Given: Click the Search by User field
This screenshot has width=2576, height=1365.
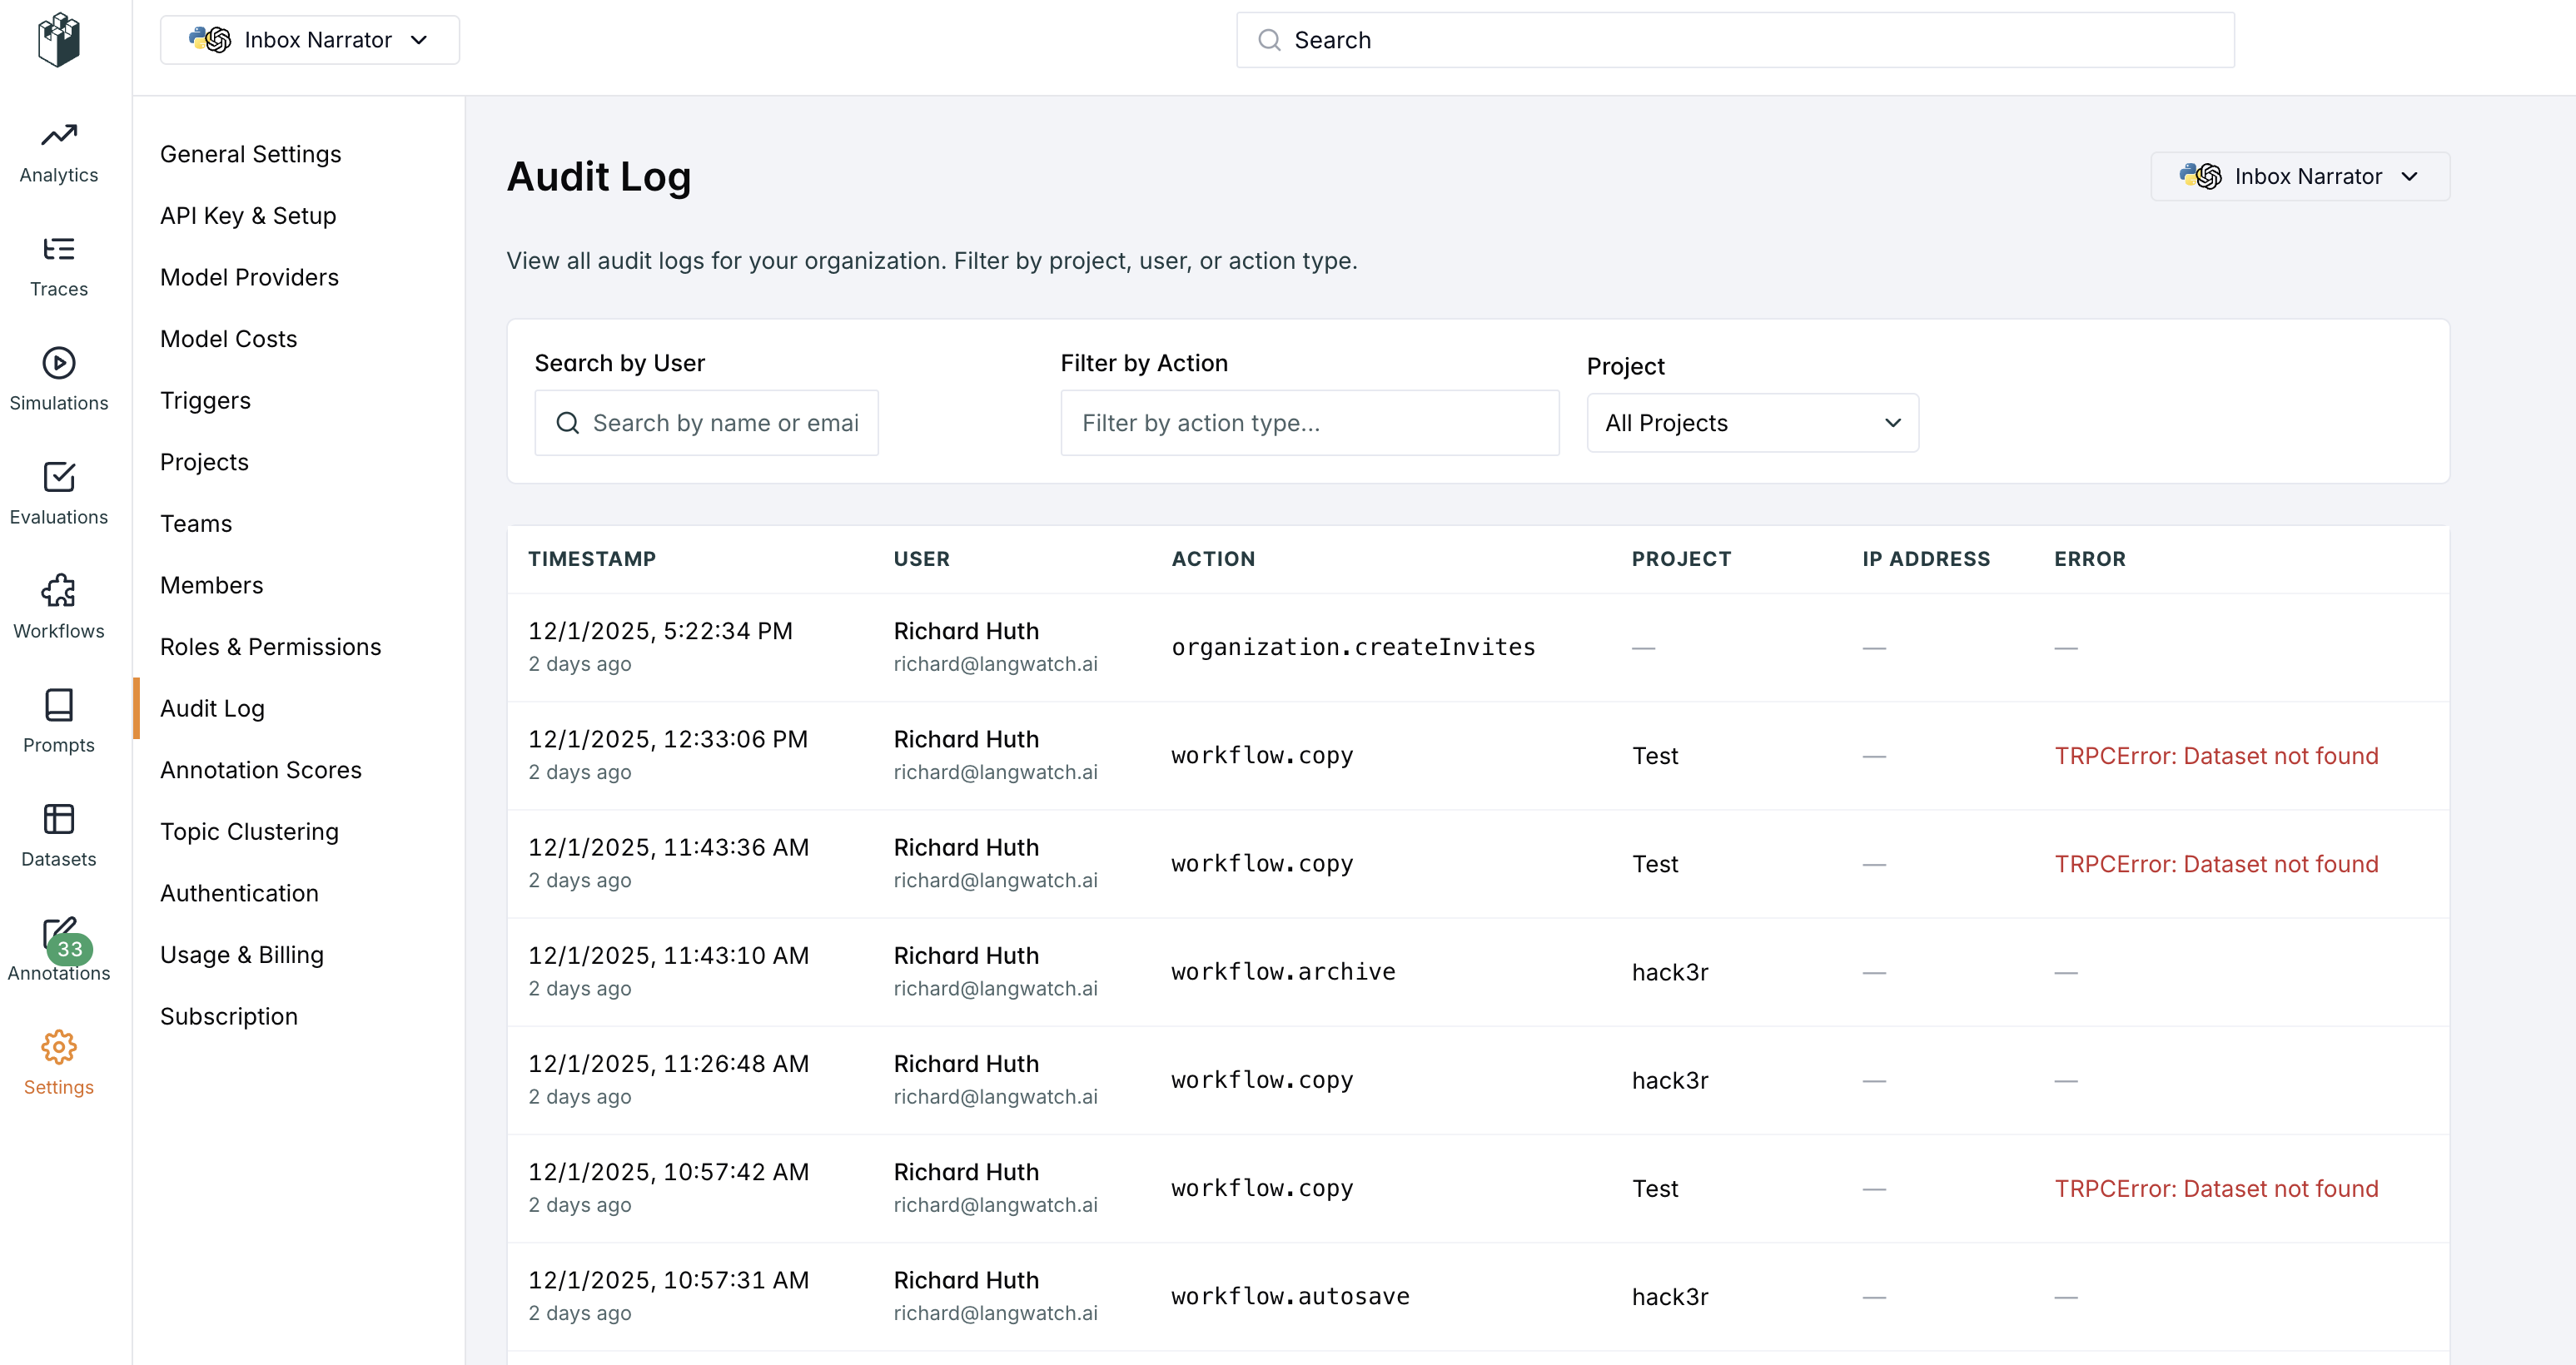Looking at the screenshot, I should [707, 422].
